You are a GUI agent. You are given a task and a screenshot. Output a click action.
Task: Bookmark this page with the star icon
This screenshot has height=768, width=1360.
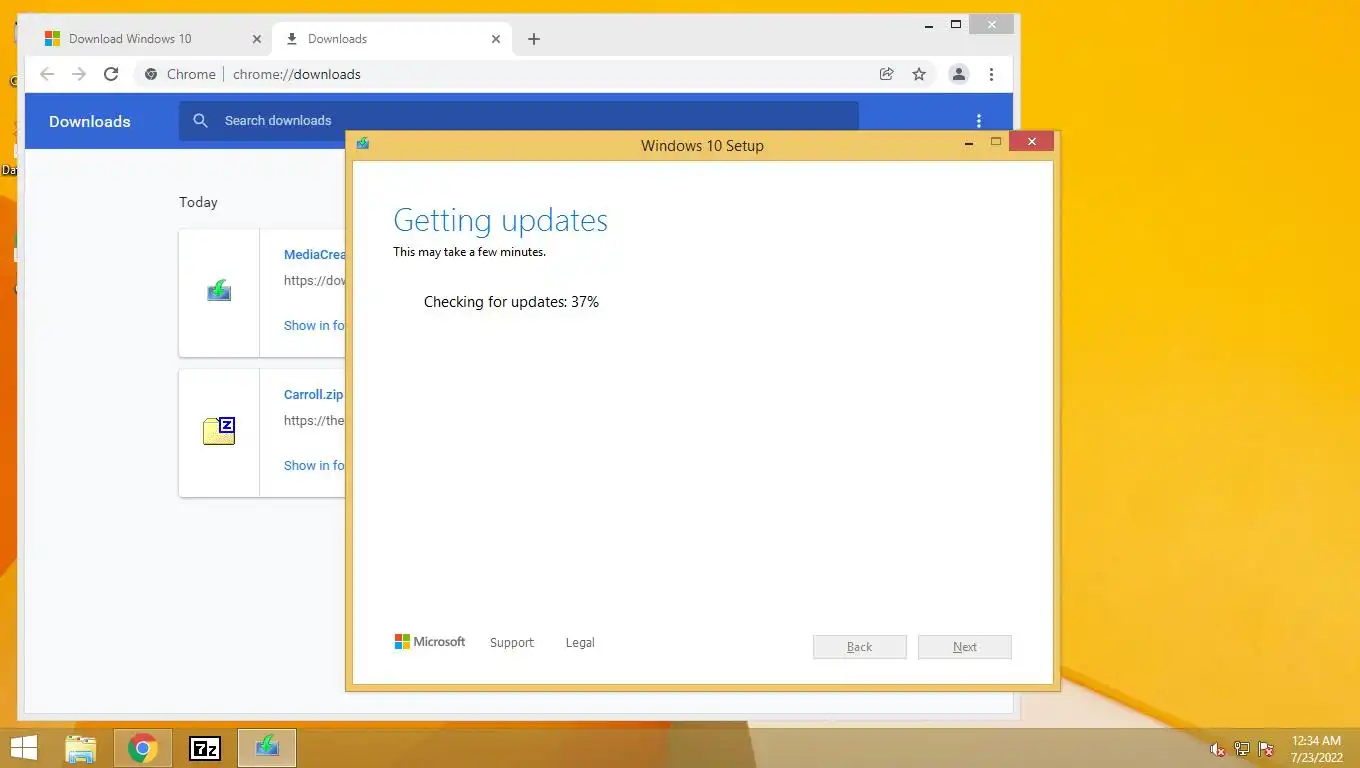point(919,74)
